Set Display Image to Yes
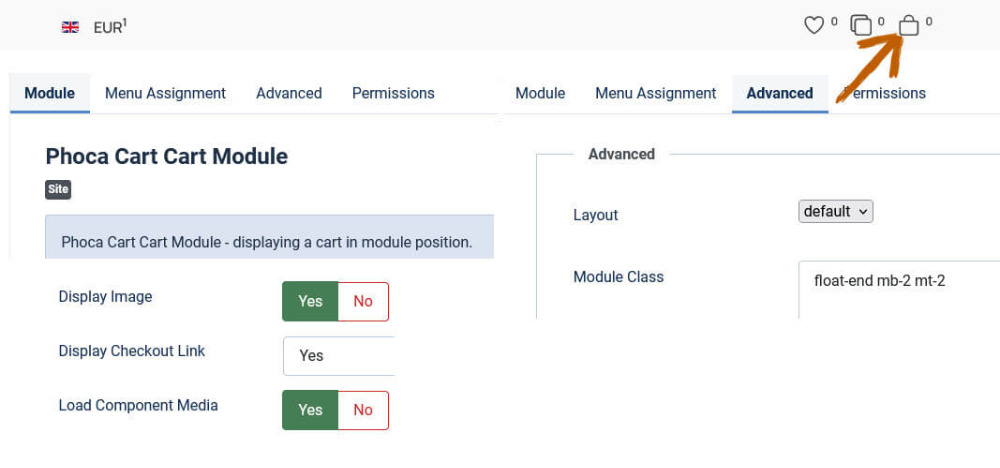 coord(310,301)
